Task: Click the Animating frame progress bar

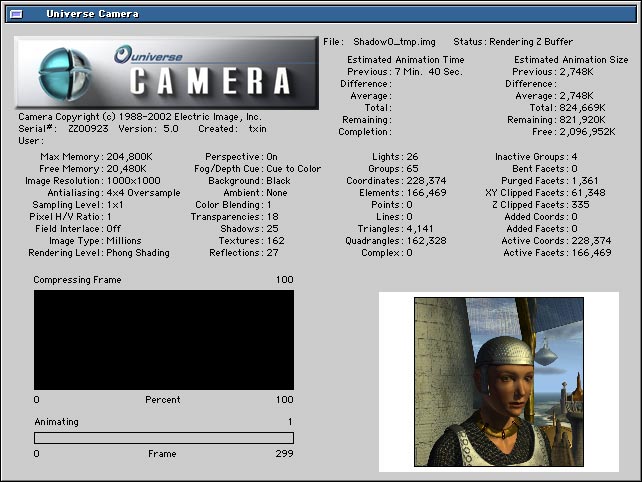Action: pos(164,438)
